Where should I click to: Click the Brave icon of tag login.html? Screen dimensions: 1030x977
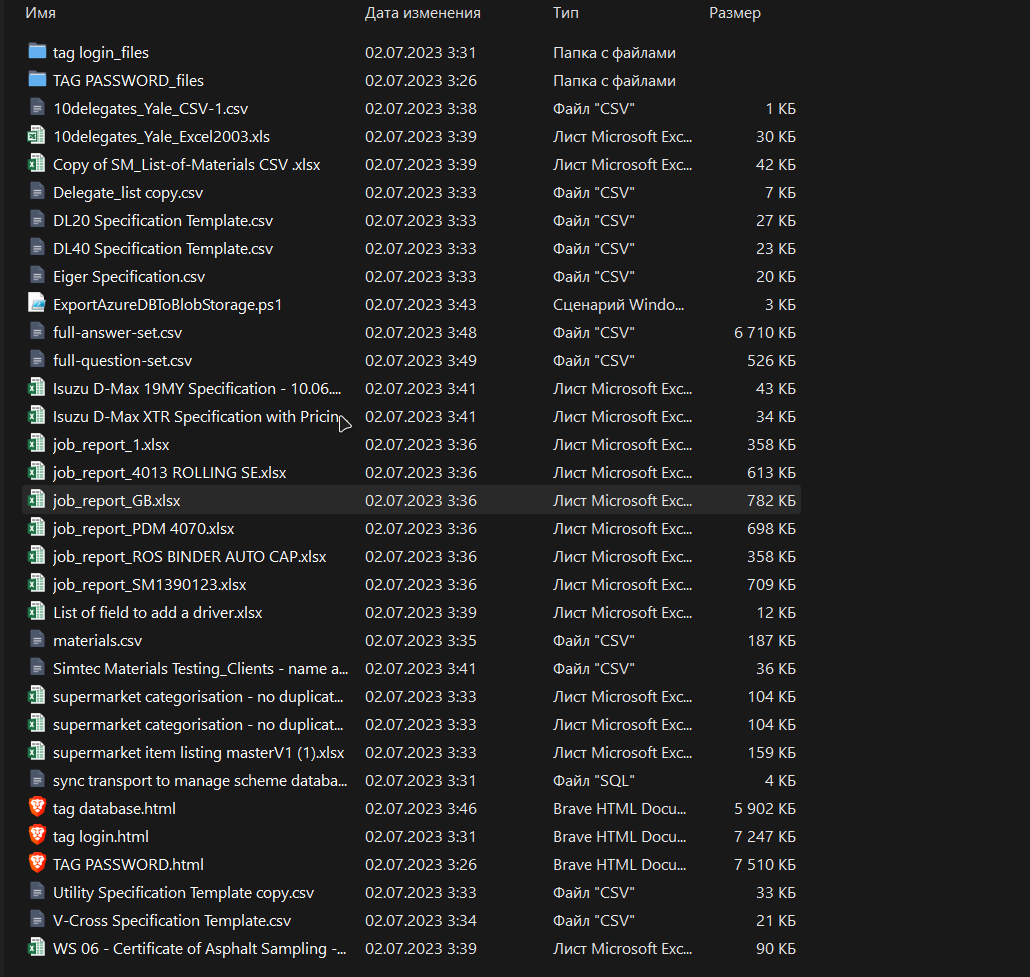(37, 836)
